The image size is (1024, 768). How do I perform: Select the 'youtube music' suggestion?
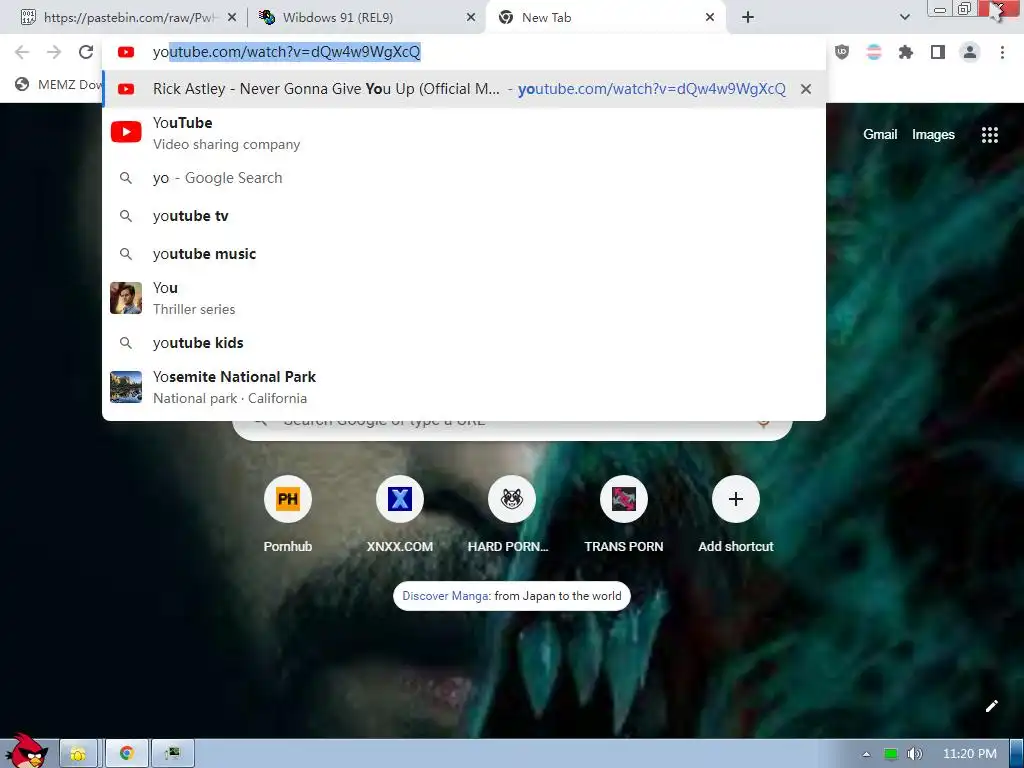[x=464, y=253]
